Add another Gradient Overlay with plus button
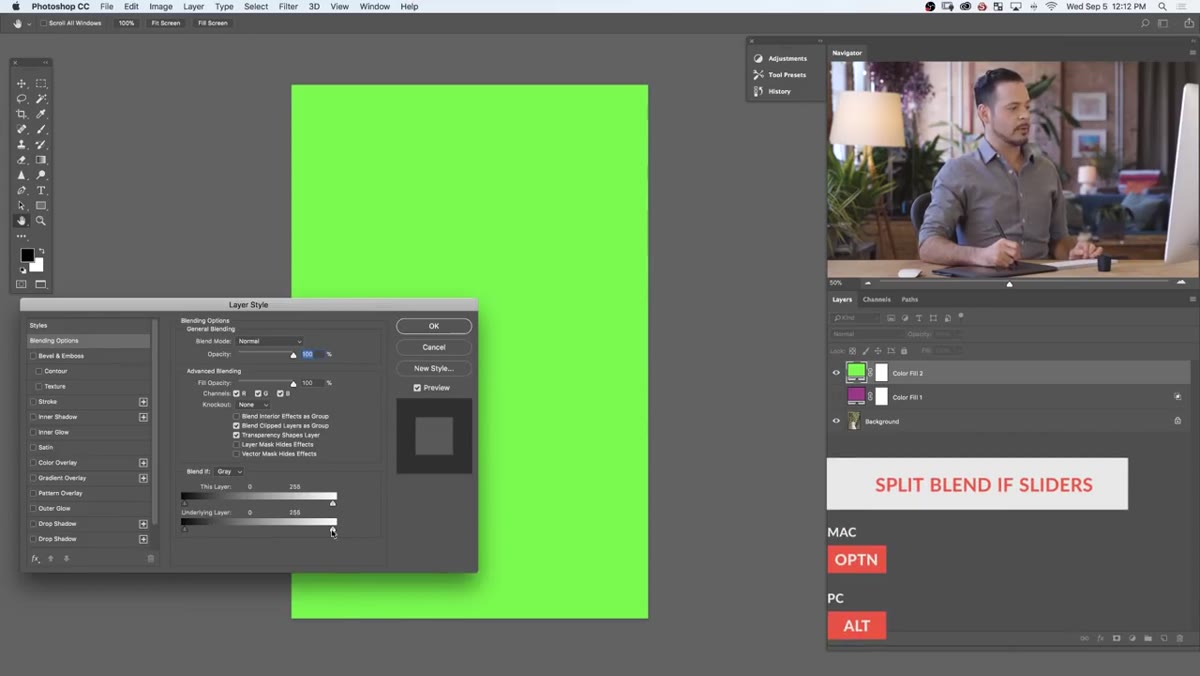This screenshot has height=676, width=1200. click(x=143, y=478)
